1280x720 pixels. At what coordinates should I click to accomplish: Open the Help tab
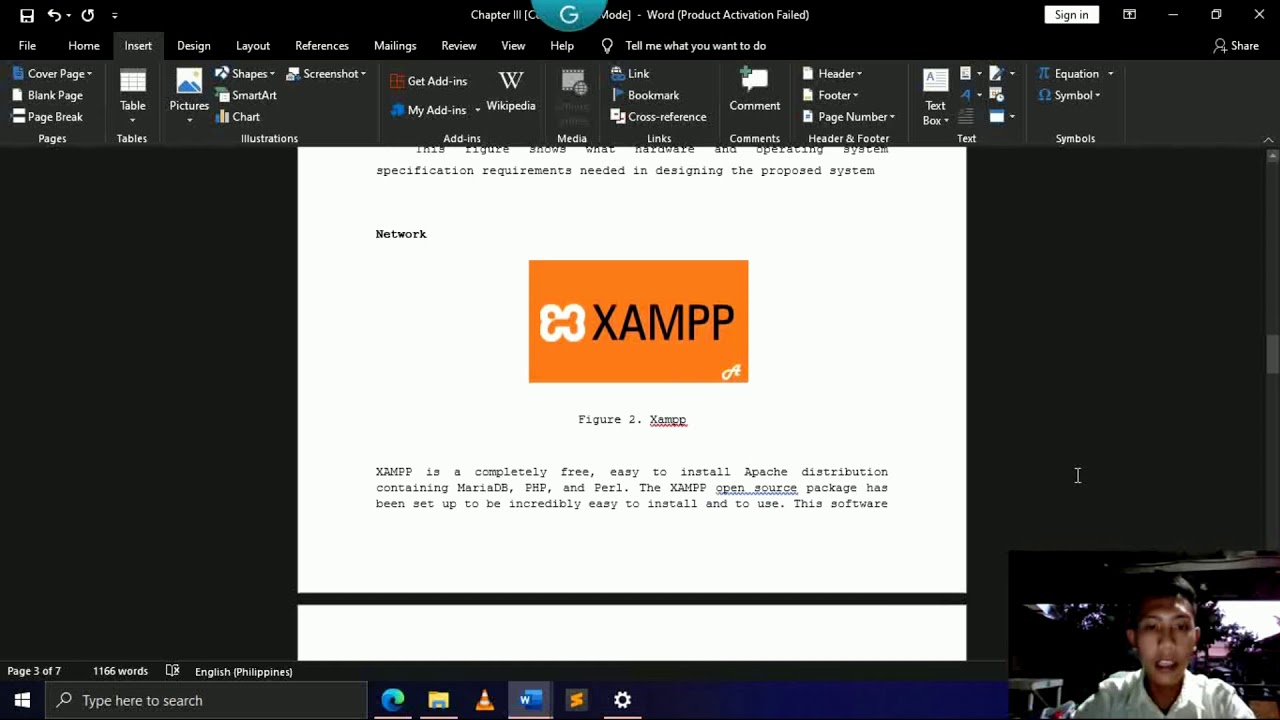pyautogui.click(x=562, y=46)
